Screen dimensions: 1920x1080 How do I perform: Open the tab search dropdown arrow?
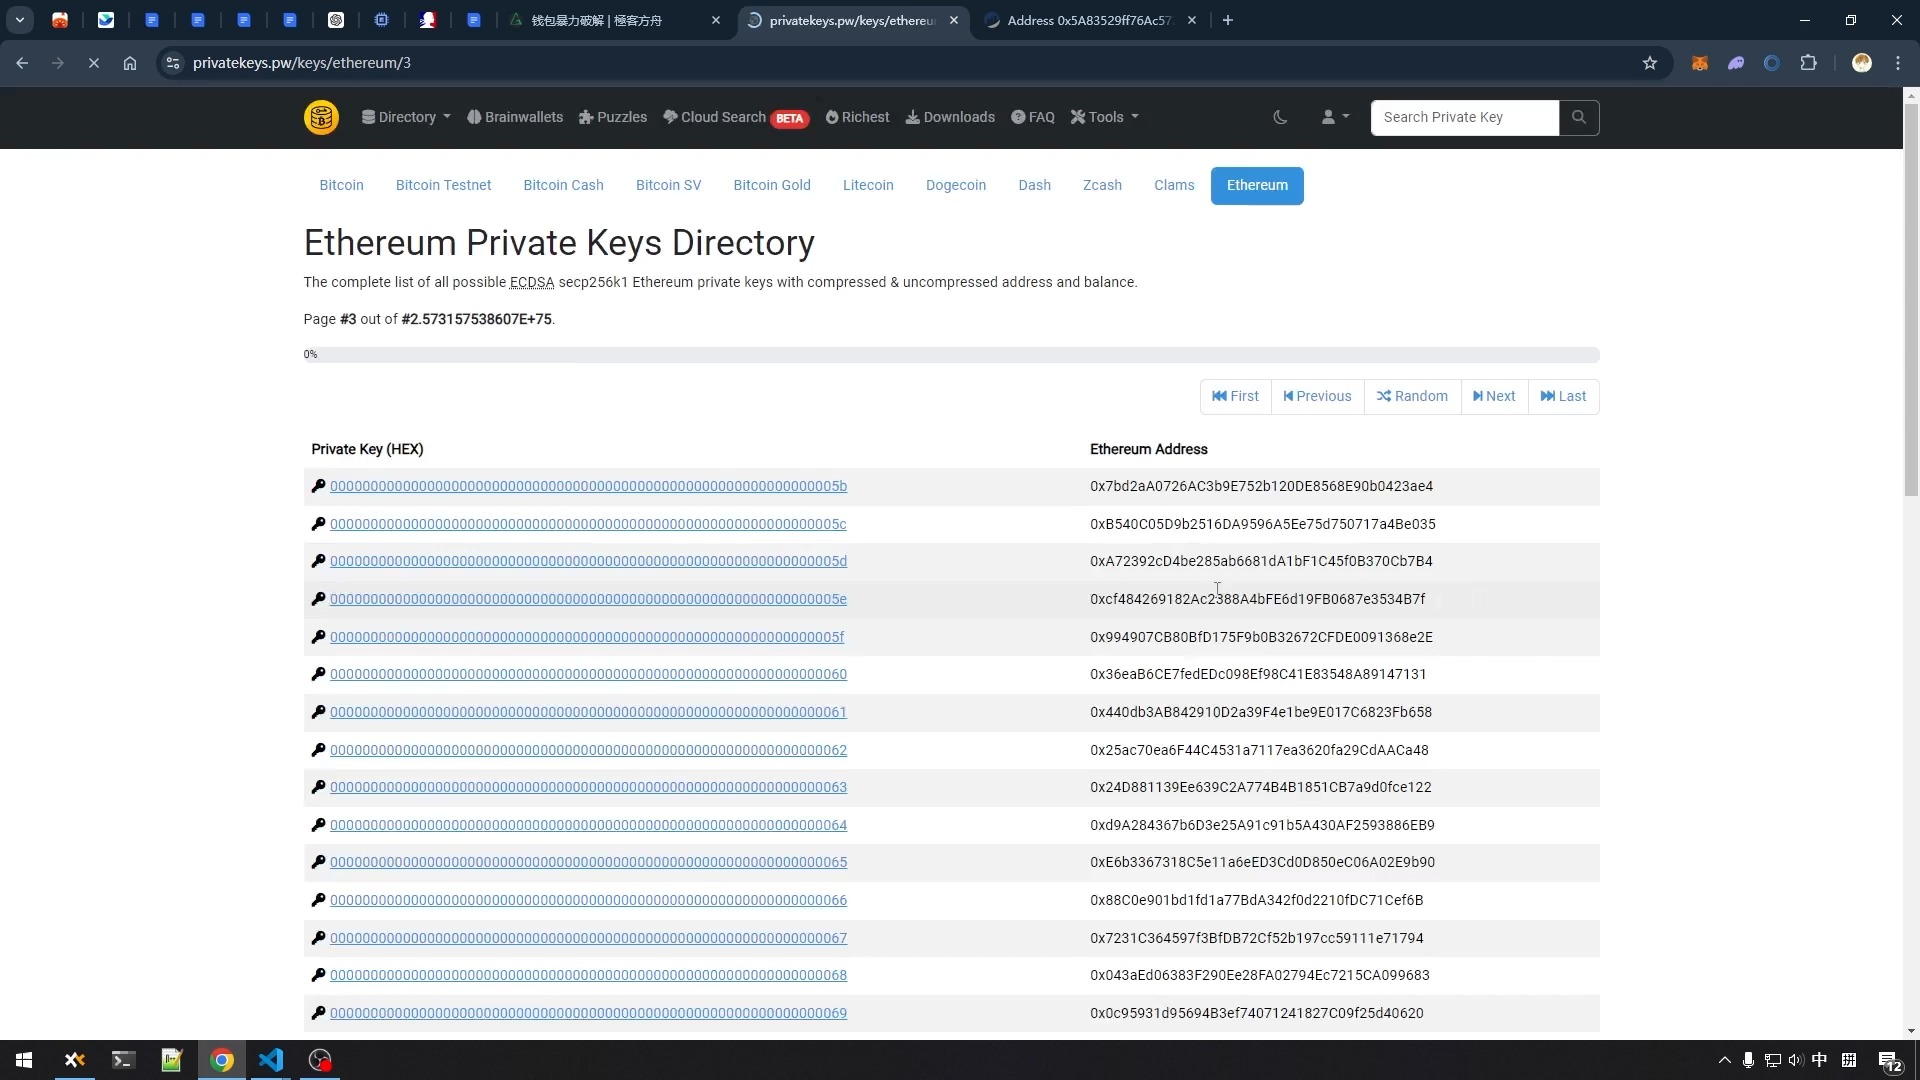pyautogui.click(x=19, y=21)
